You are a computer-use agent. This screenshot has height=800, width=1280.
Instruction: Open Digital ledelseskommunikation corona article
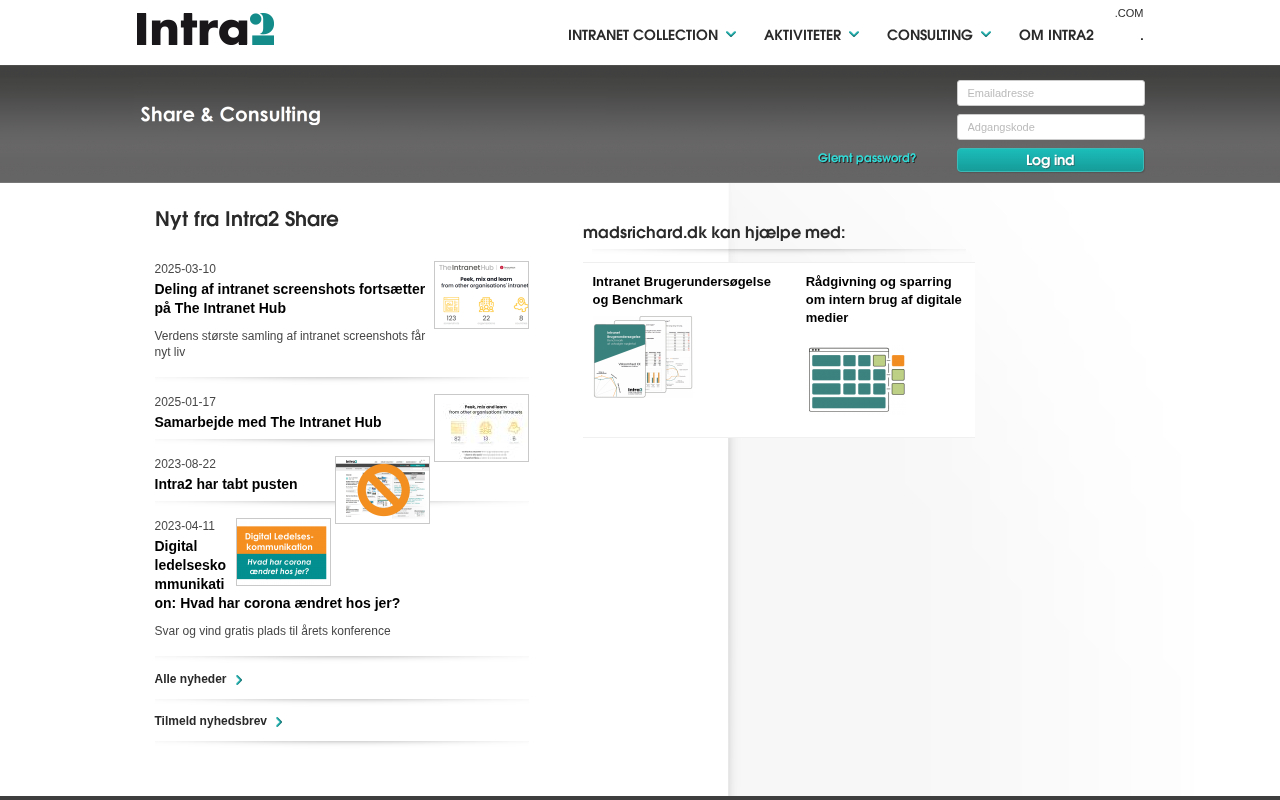277,575
